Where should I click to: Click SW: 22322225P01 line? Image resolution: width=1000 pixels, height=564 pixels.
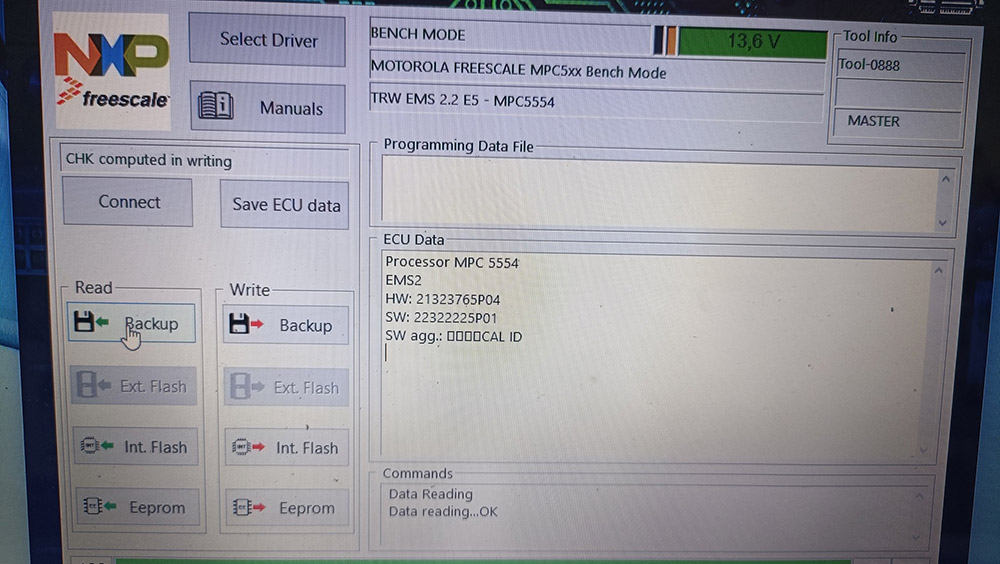(x=441, y=318)
